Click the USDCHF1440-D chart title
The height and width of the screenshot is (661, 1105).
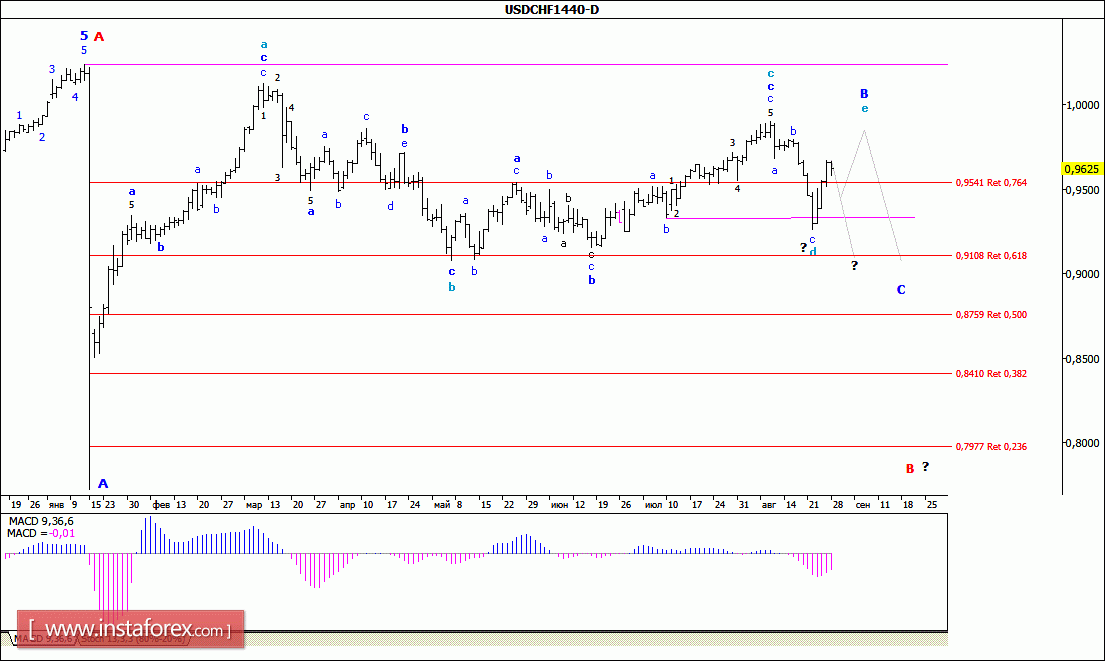[x=552, y=10]
